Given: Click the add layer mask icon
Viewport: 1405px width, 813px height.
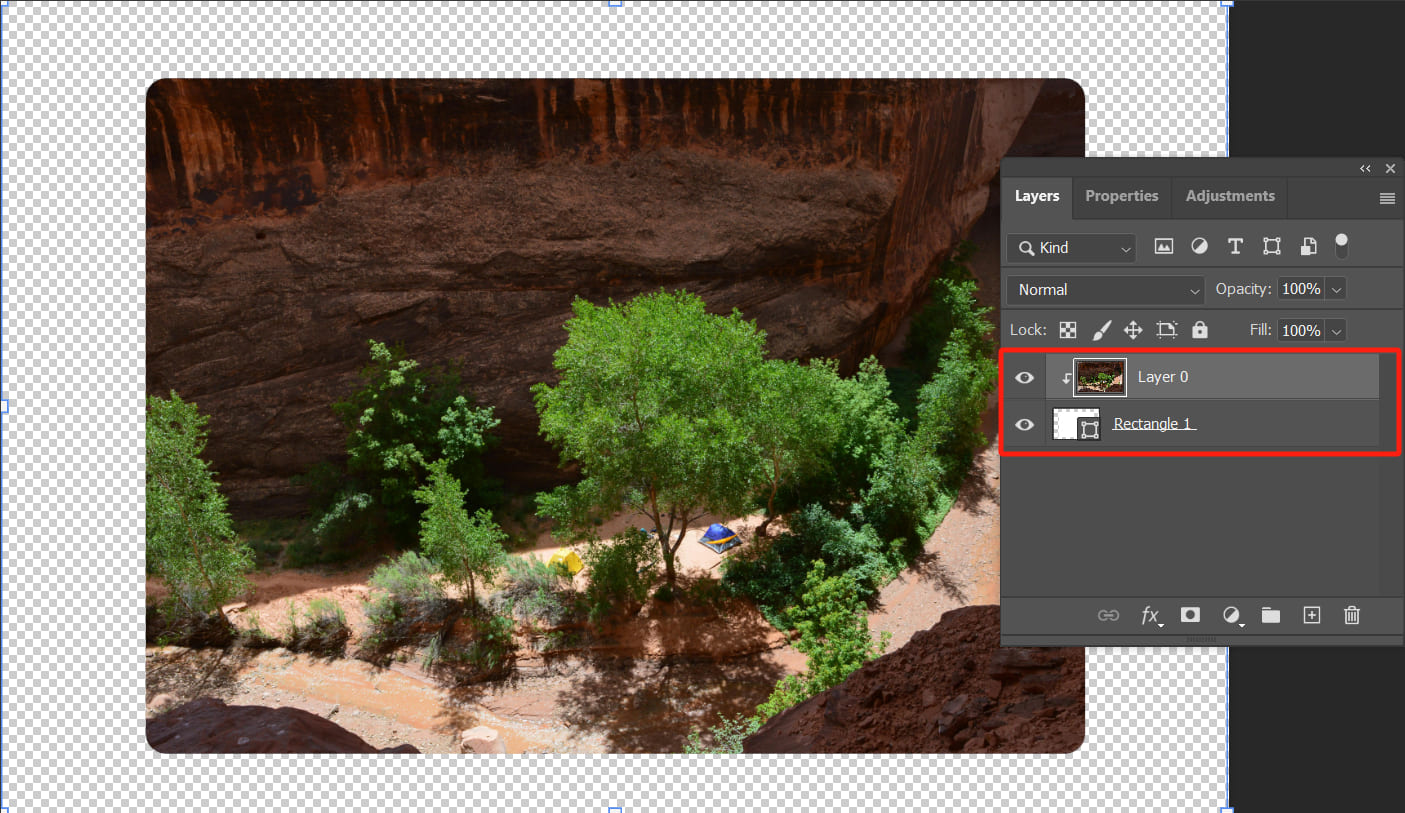Looking at the screenshot, I should [1190, 615].
